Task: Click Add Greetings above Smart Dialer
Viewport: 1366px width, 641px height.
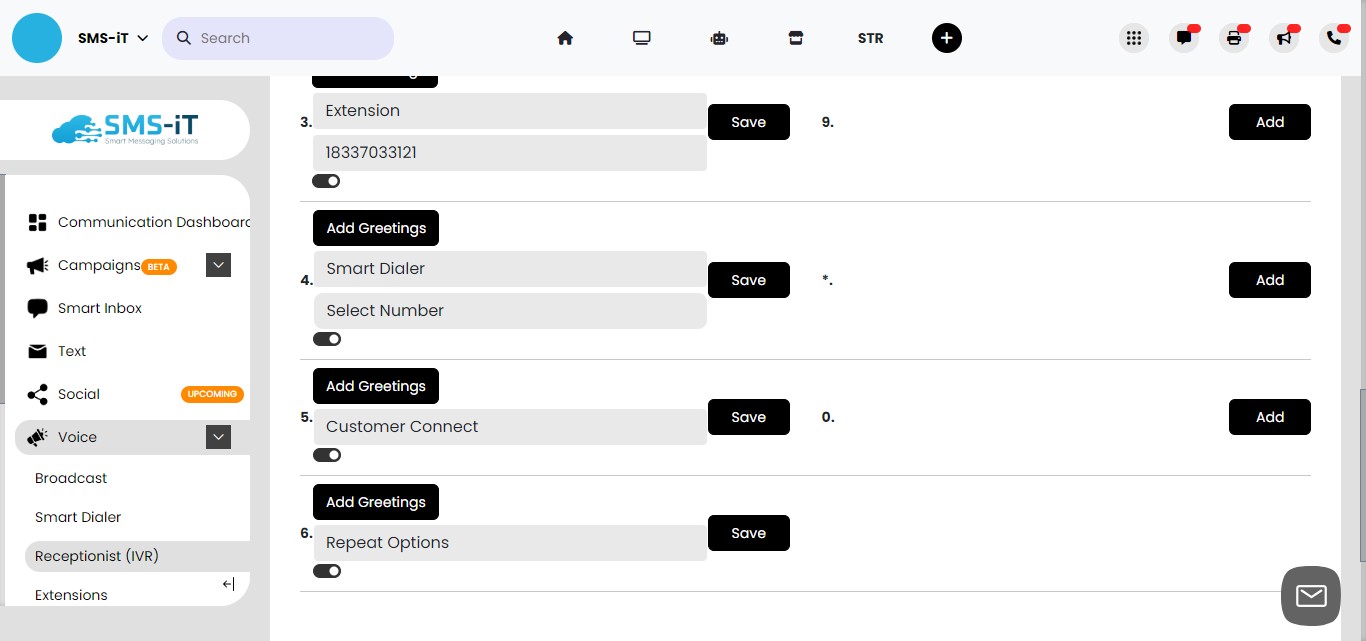Action: click(375, 228)
